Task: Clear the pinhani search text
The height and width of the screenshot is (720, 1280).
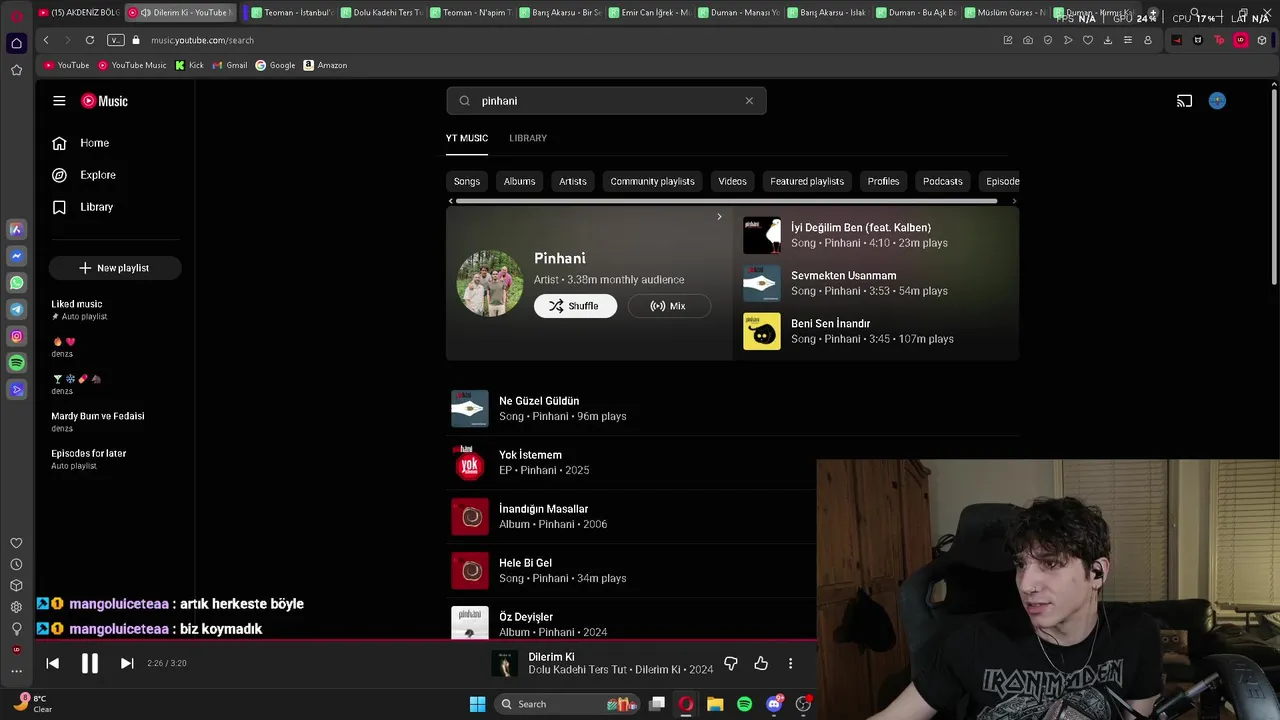Action: 749,101
